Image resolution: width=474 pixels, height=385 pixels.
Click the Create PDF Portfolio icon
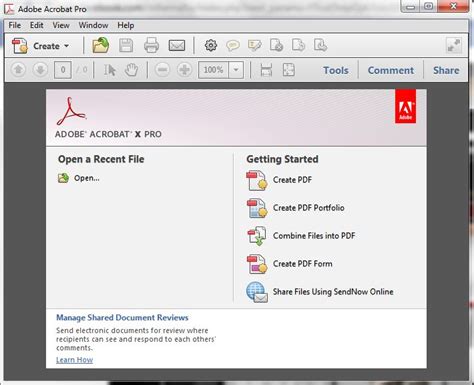click(x=257, y=208)
